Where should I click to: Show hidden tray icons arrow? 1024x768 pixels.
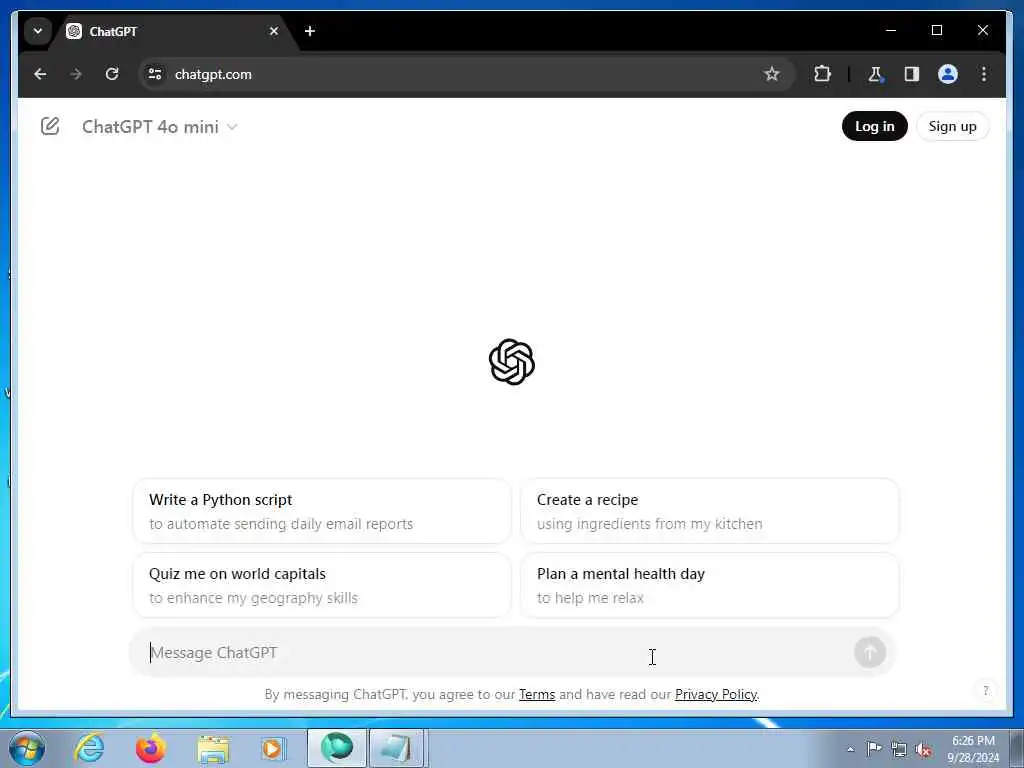click(x=850, y=749)
